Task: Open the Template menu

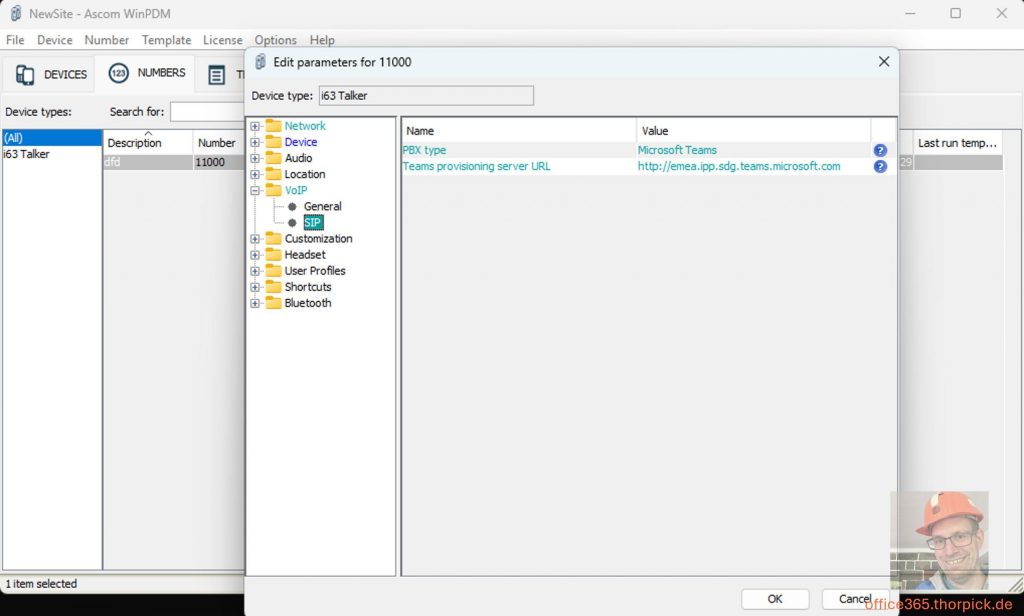Action: coord(166,40)
